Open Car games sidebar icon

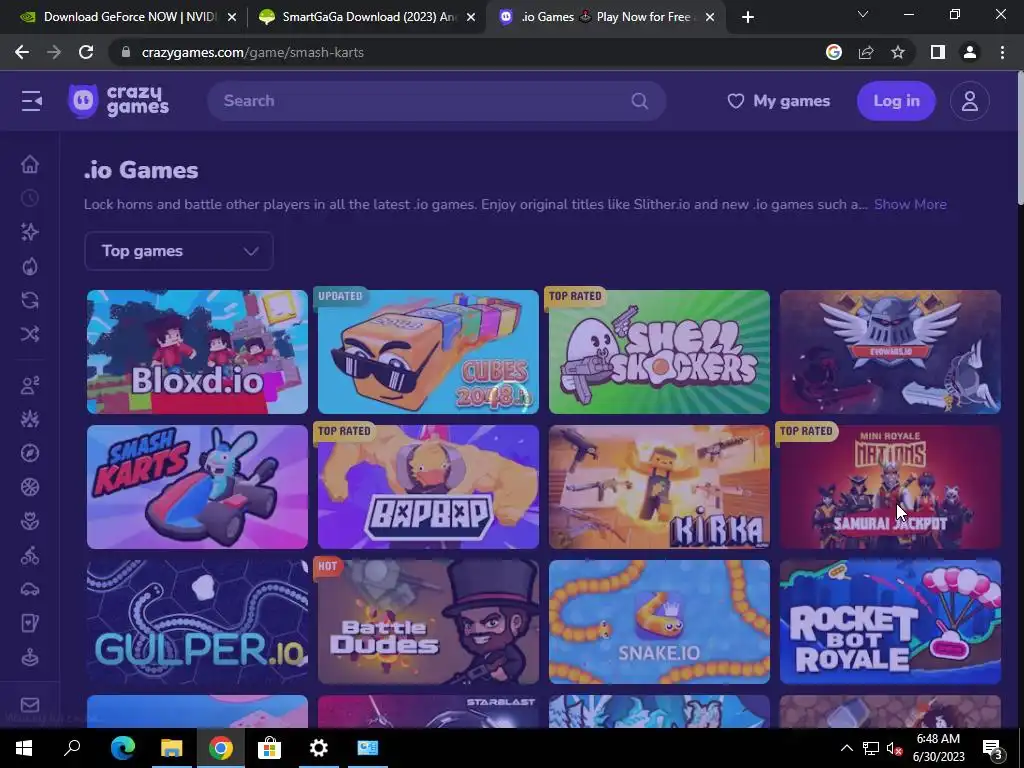click(30, 589)
